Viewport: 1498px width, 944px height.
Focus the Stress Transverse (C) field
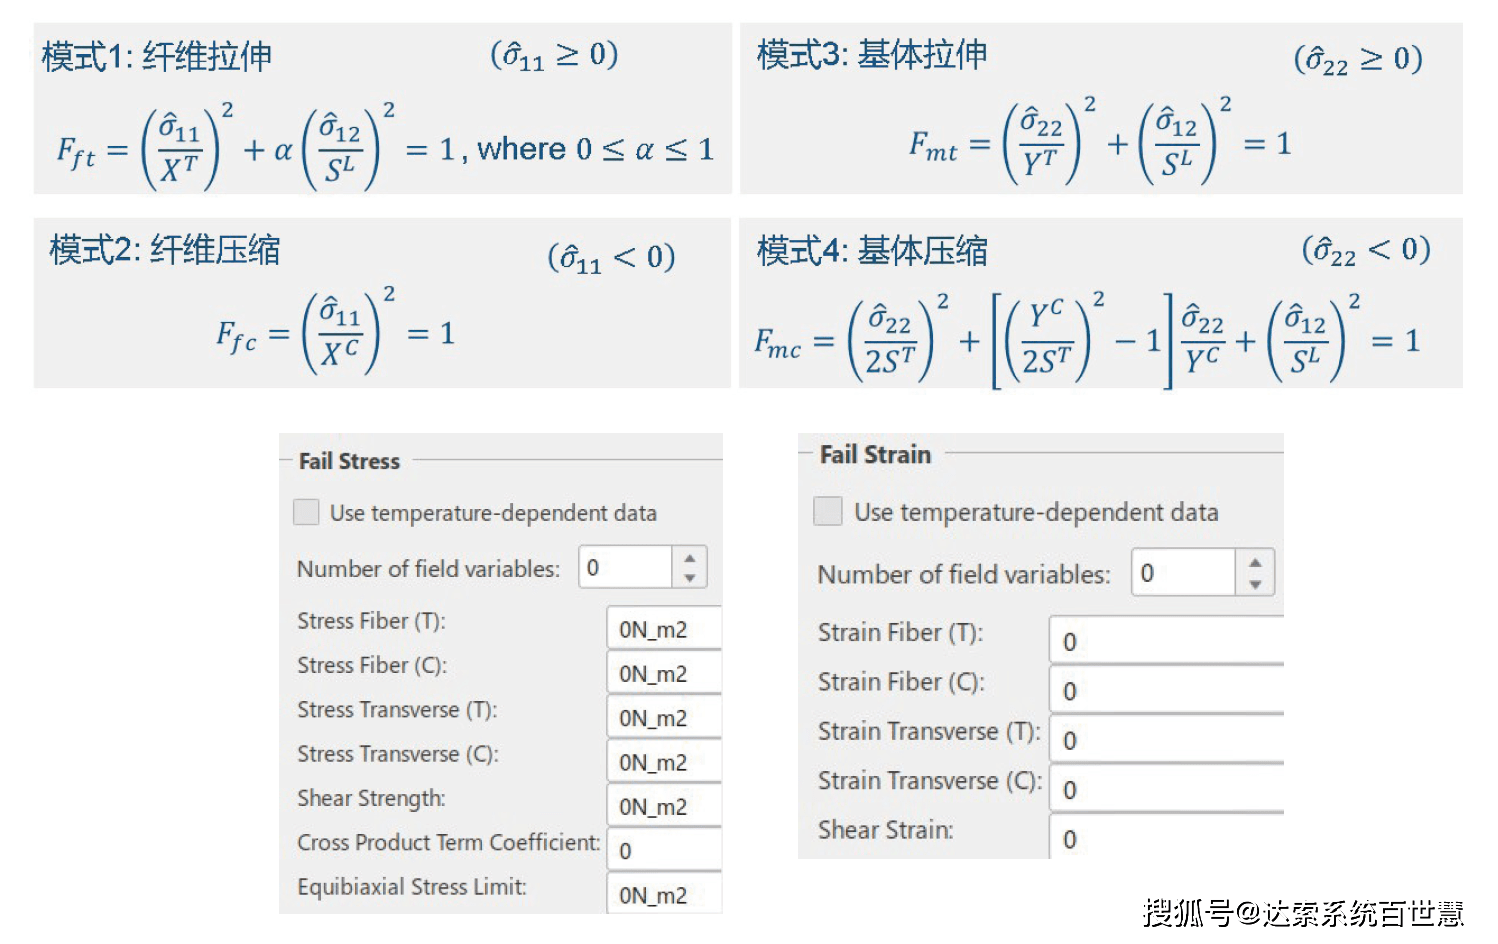(664, 762)
